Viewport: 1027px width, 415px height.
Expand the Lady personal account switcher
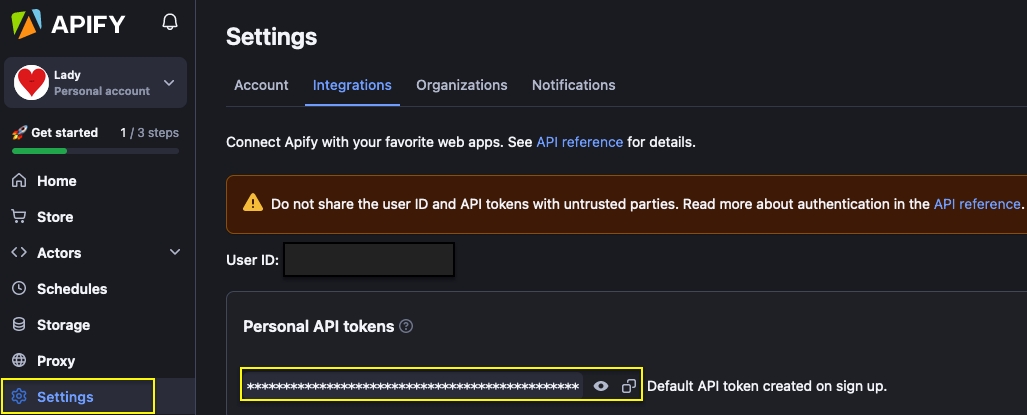point(168,83)
